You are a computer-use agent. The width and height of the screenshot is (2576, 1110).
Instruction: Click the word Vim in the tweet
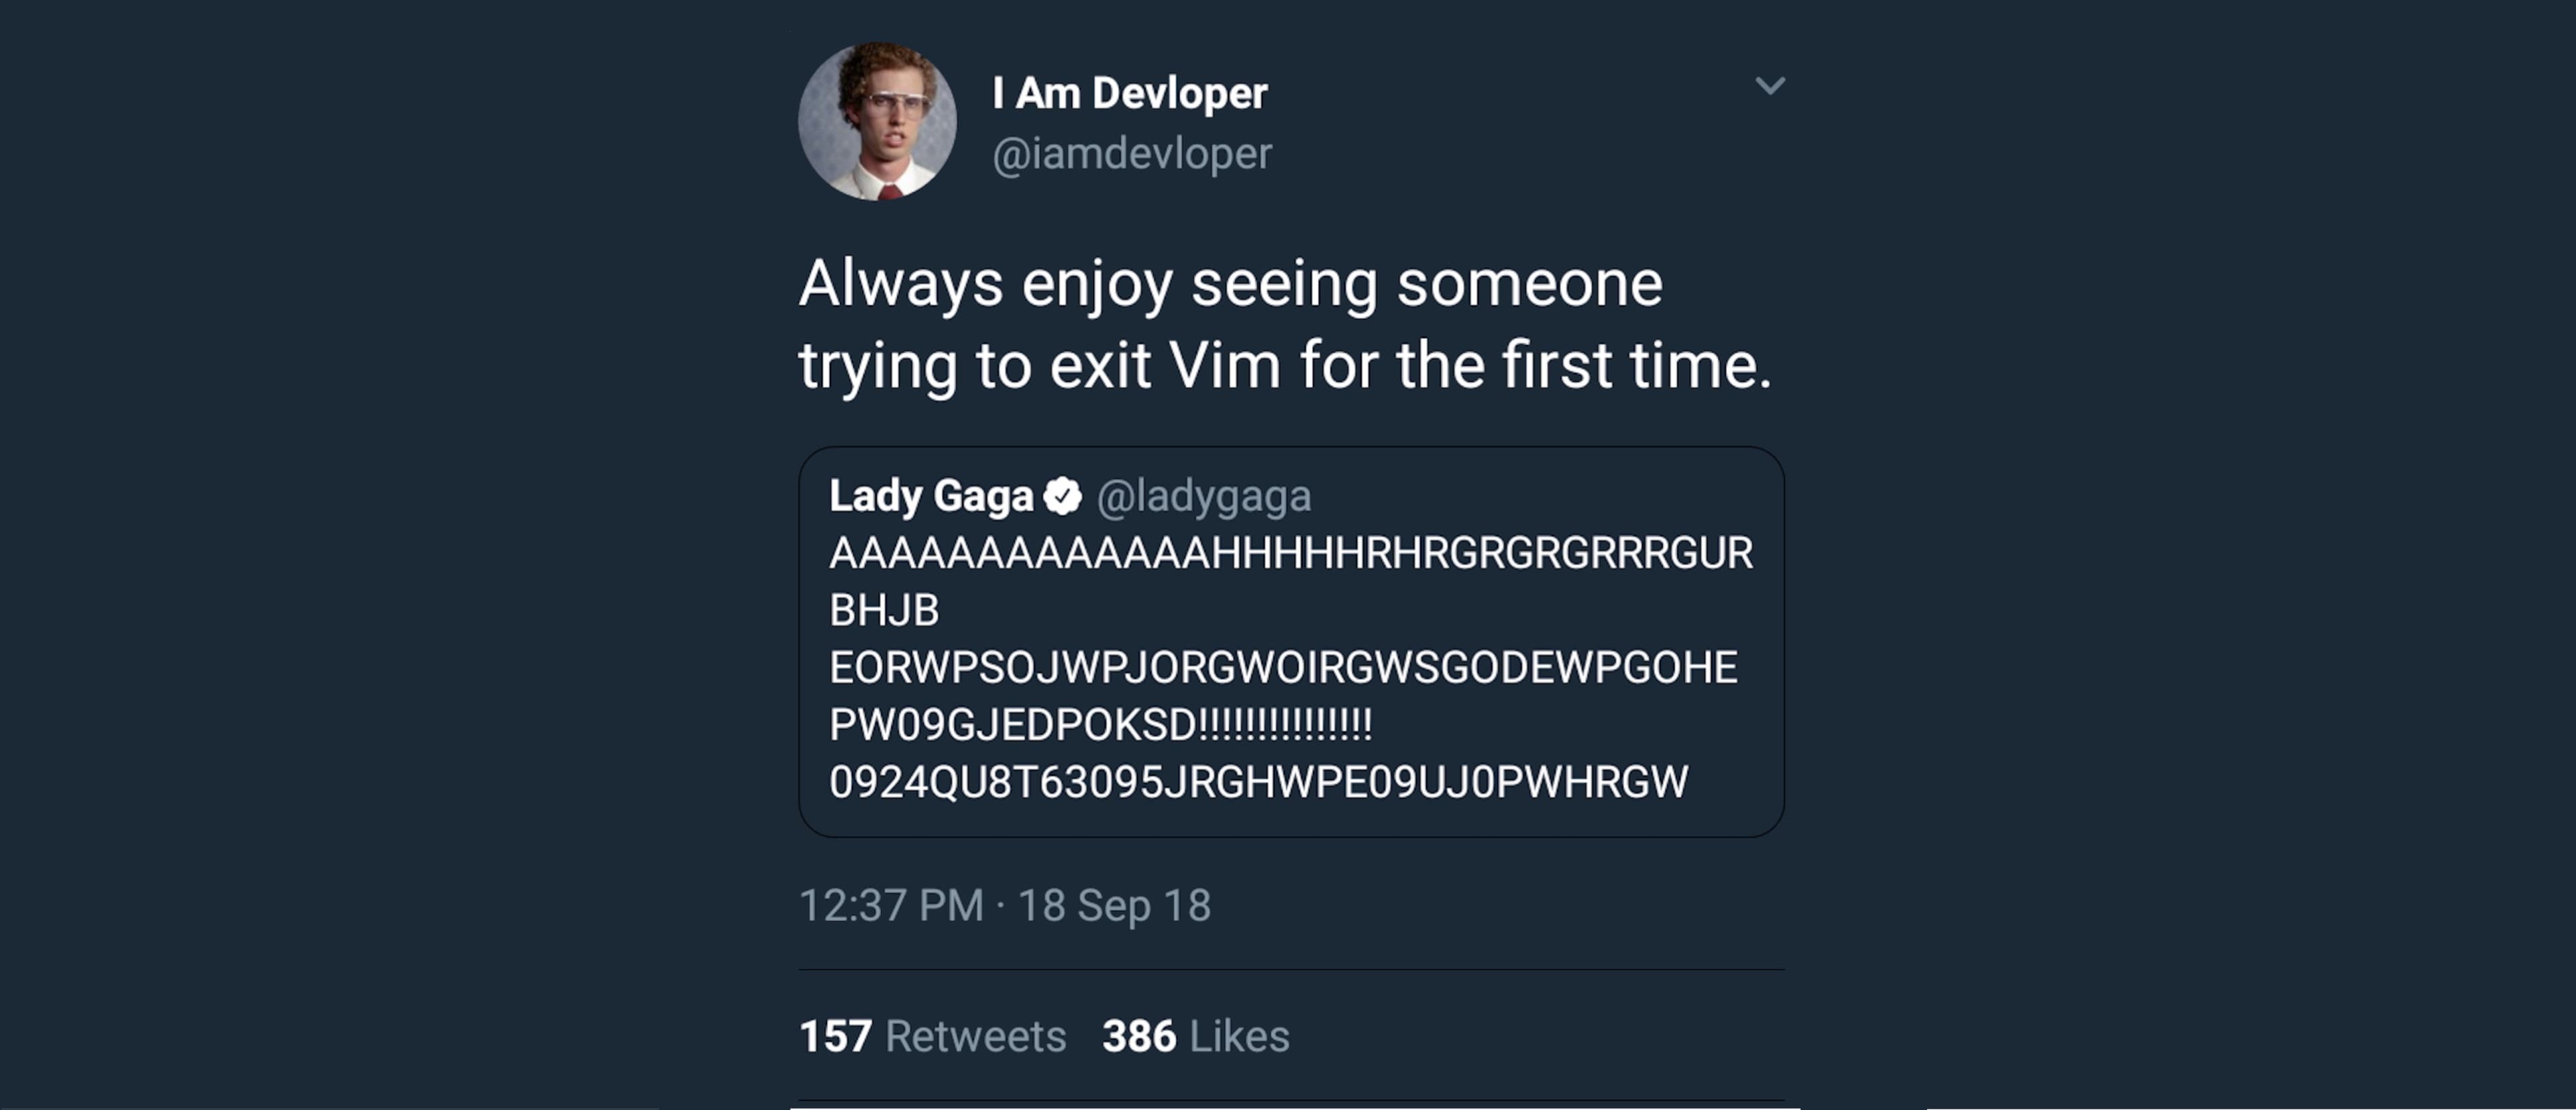coord(1224,365)
